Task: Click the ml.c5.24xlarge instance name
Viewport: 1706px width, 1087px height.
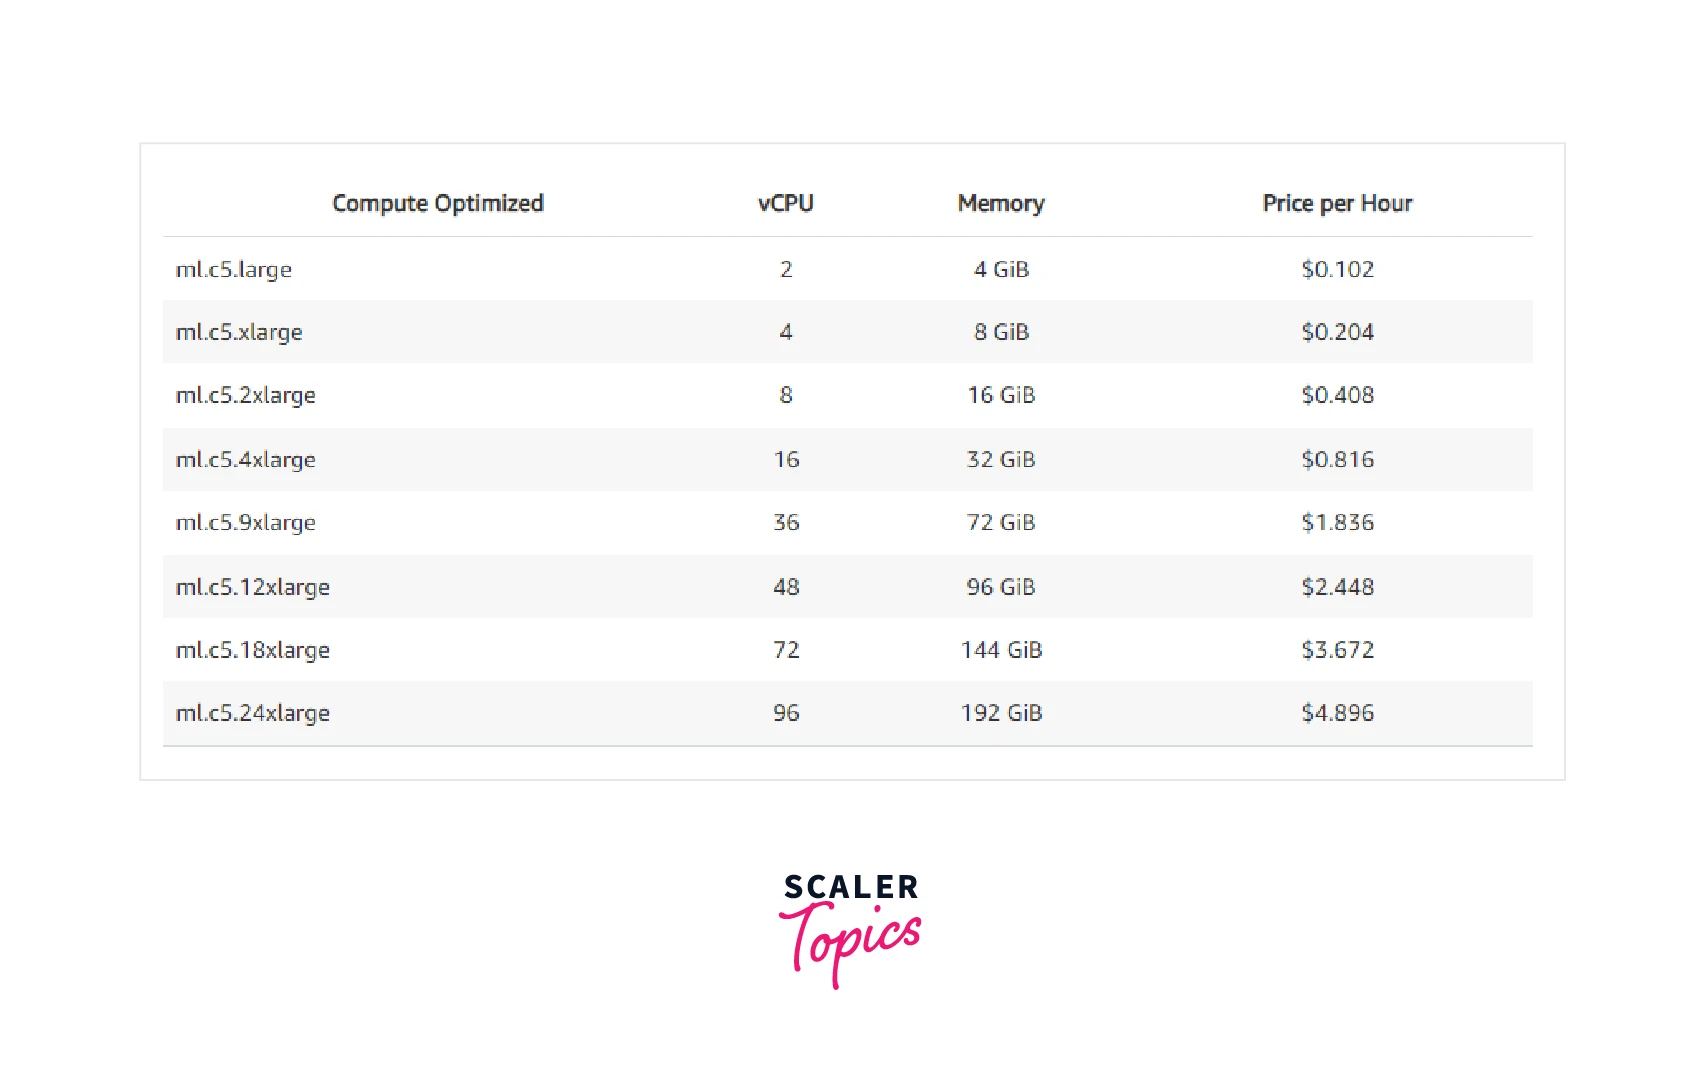Action: pyautogui.click(x=253, y=713)
